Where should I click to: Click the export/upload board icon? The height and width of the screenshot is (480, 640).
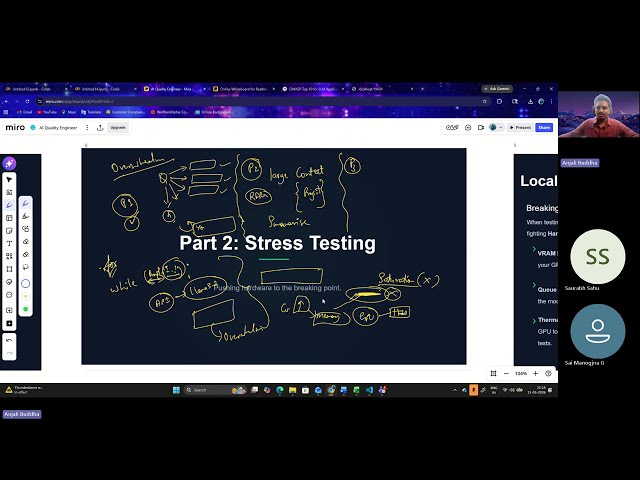point(100,128)
